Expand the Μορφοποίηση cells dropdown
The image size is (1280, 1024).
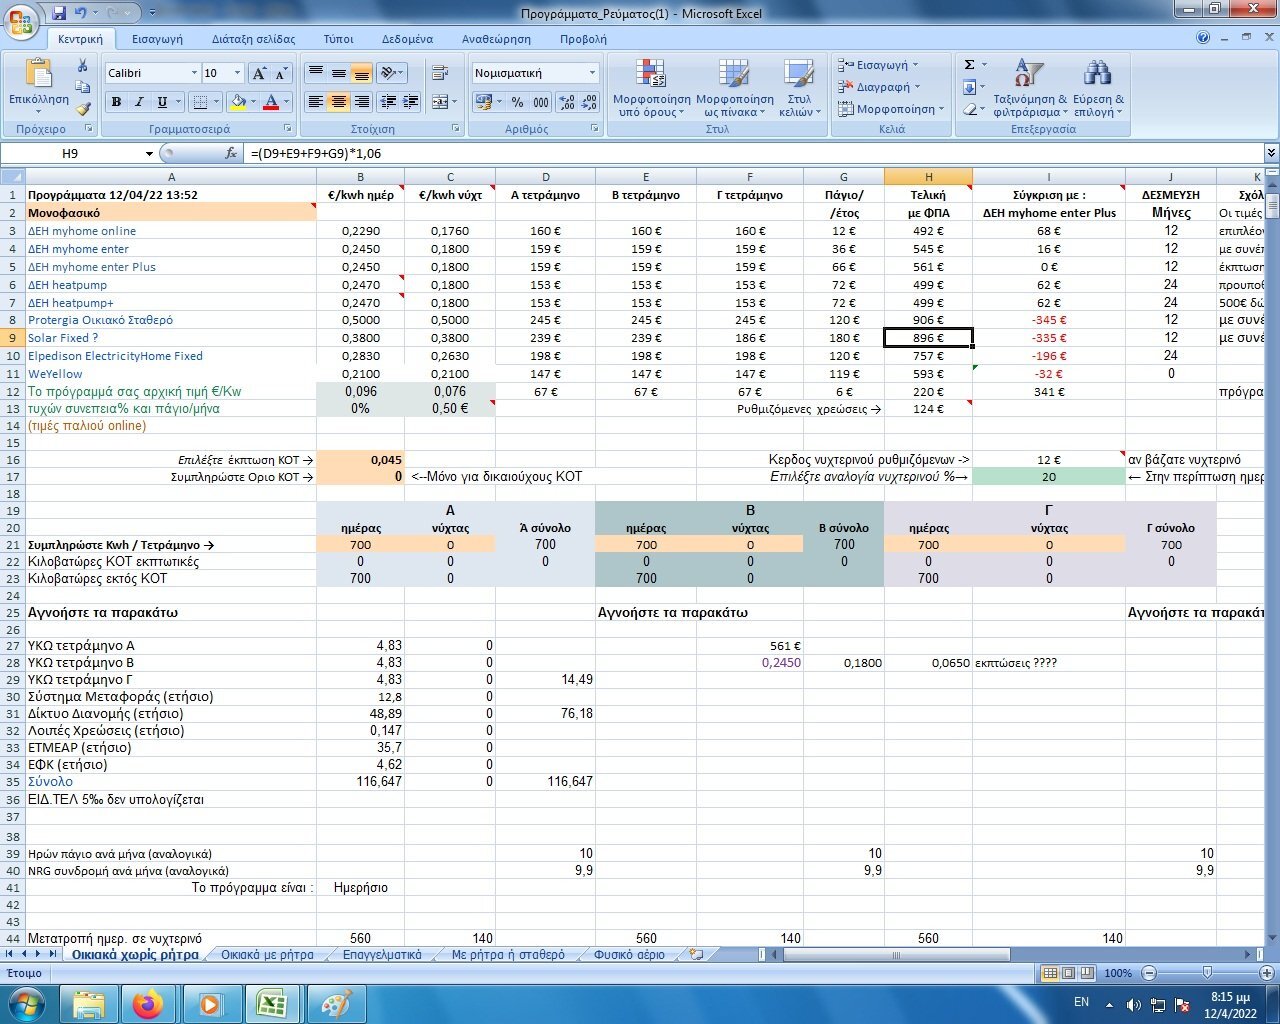coord(941,109)
